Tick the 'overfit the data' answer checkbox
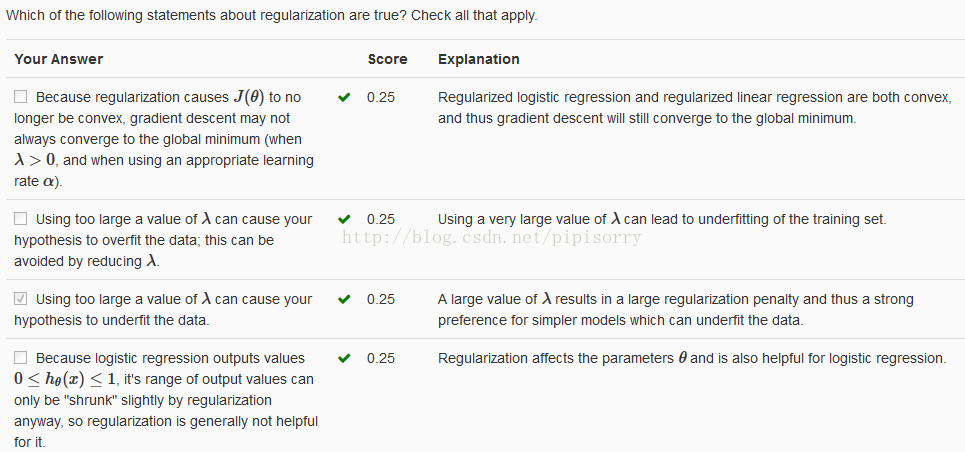The image size is (965, 452). [21, 219]
